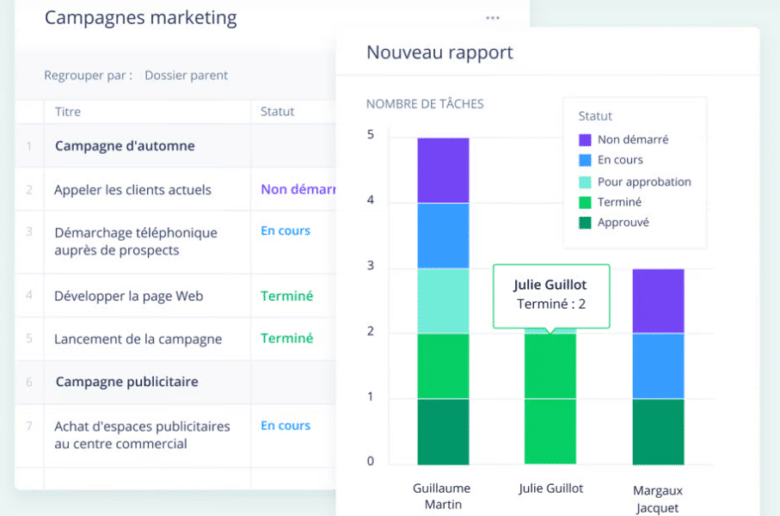Open Terminé status for Développer la page Web
Image resolution: width=780 pixels, height=516 pixels.
(x=287, y=296)
